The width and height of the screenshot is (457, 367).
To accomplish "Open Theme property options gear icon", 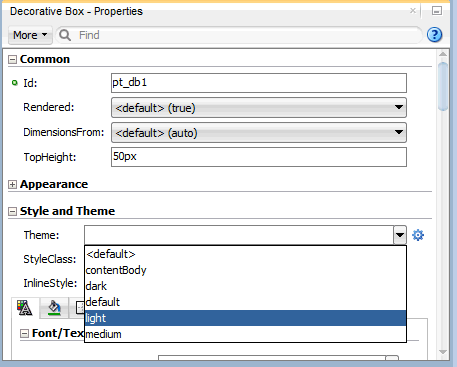I will 418,235.
